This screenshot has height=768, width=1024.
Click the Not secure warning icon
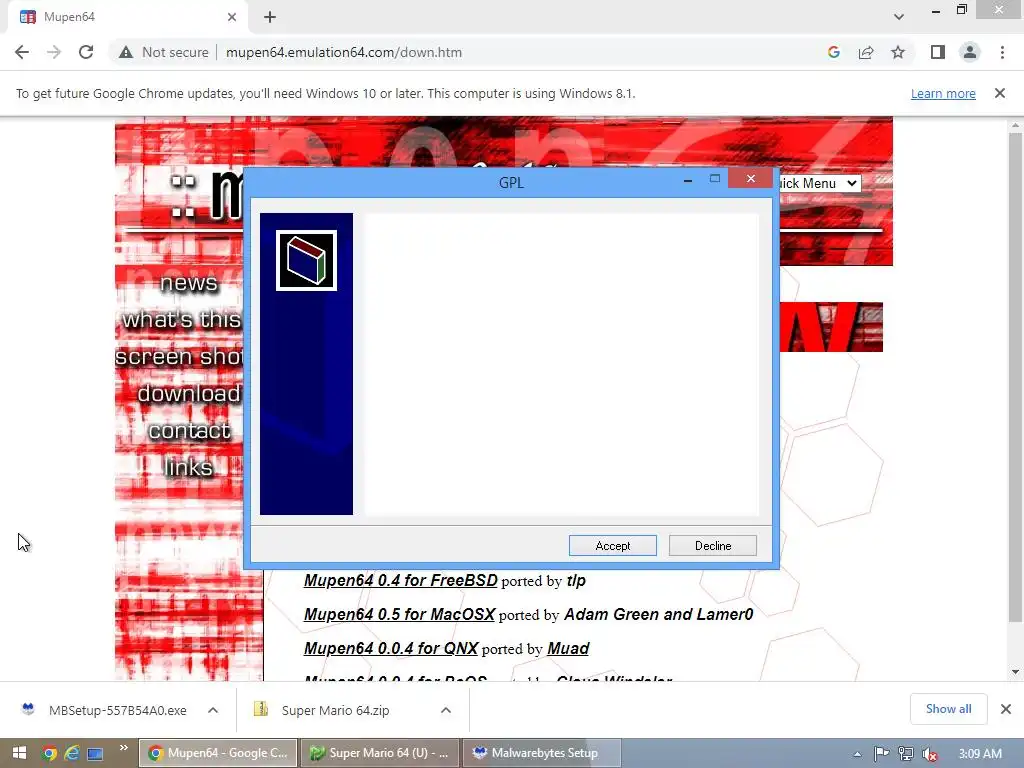(126, 52)
